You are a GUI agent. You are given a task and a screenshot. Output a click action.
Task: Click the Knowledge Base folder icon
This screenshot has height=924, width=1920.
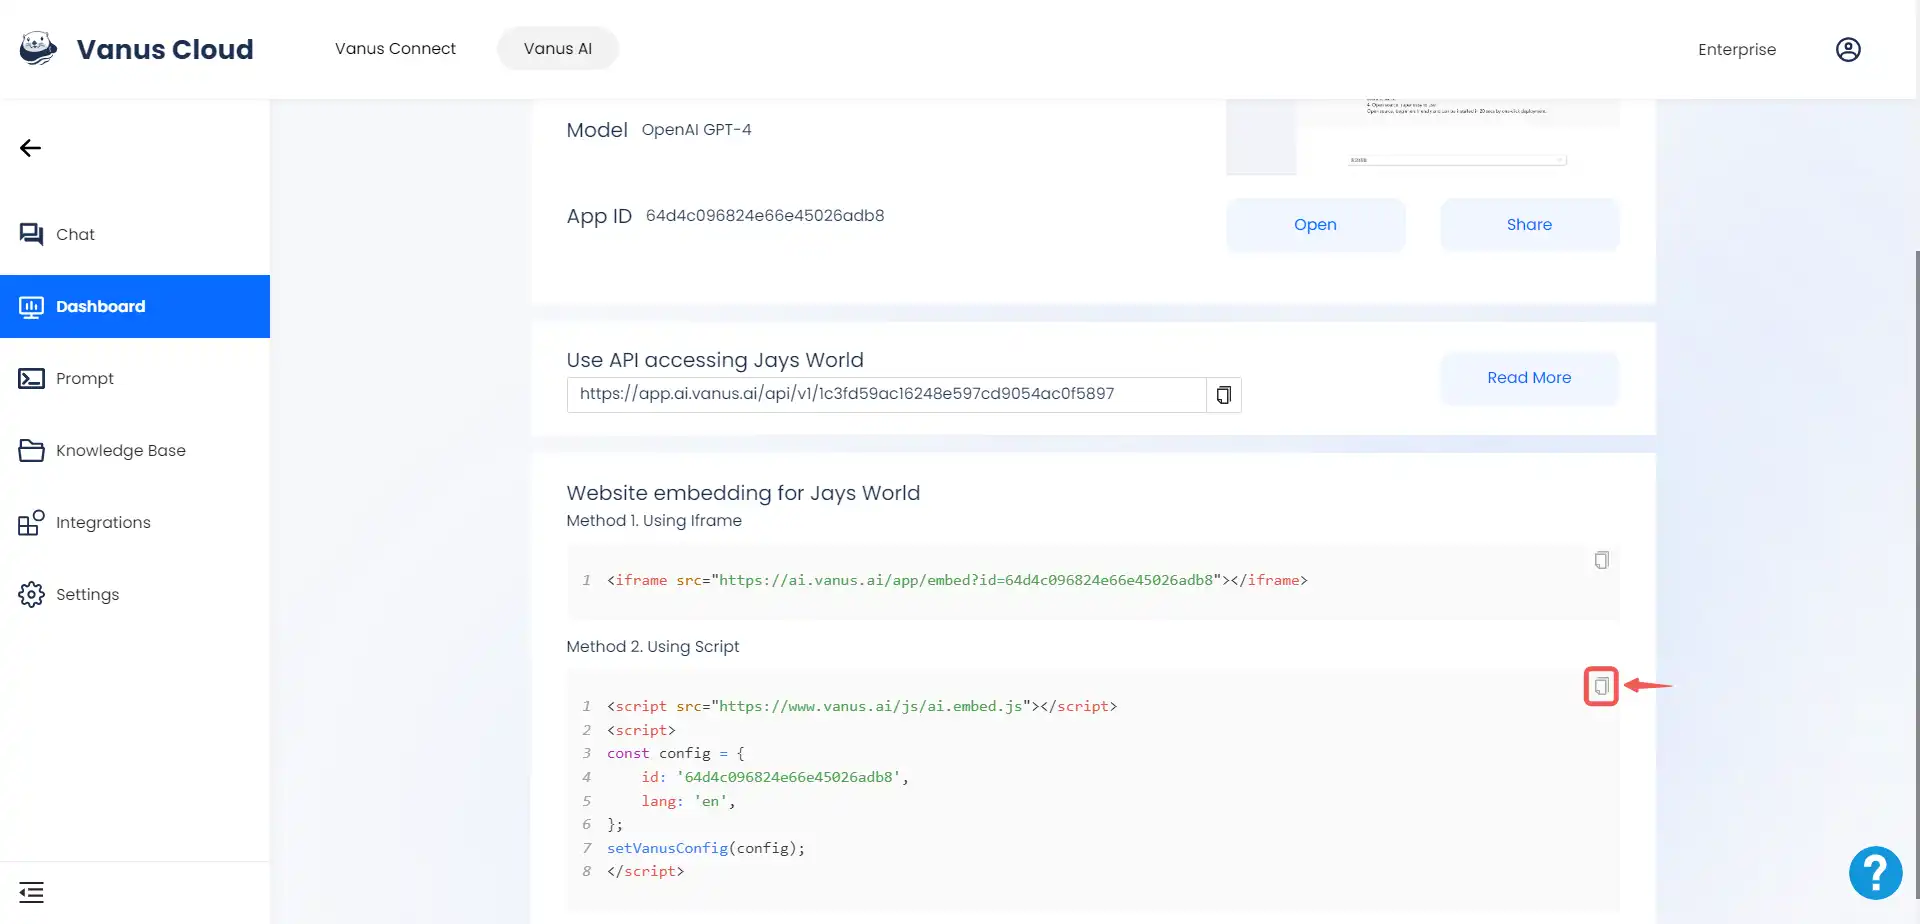pyautogui.click(x=31, y=450)
